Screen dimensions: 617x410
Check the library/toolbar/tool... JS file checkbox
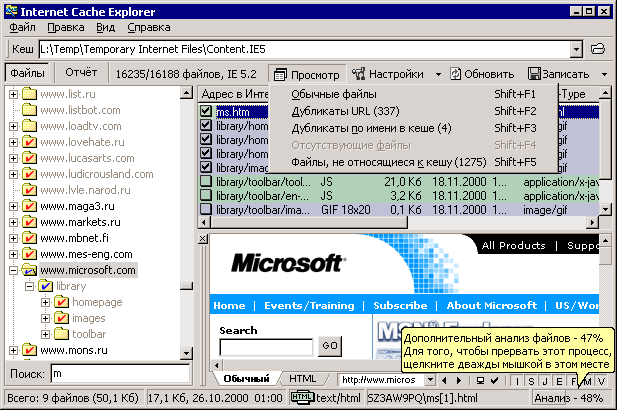tap(206, 181)
